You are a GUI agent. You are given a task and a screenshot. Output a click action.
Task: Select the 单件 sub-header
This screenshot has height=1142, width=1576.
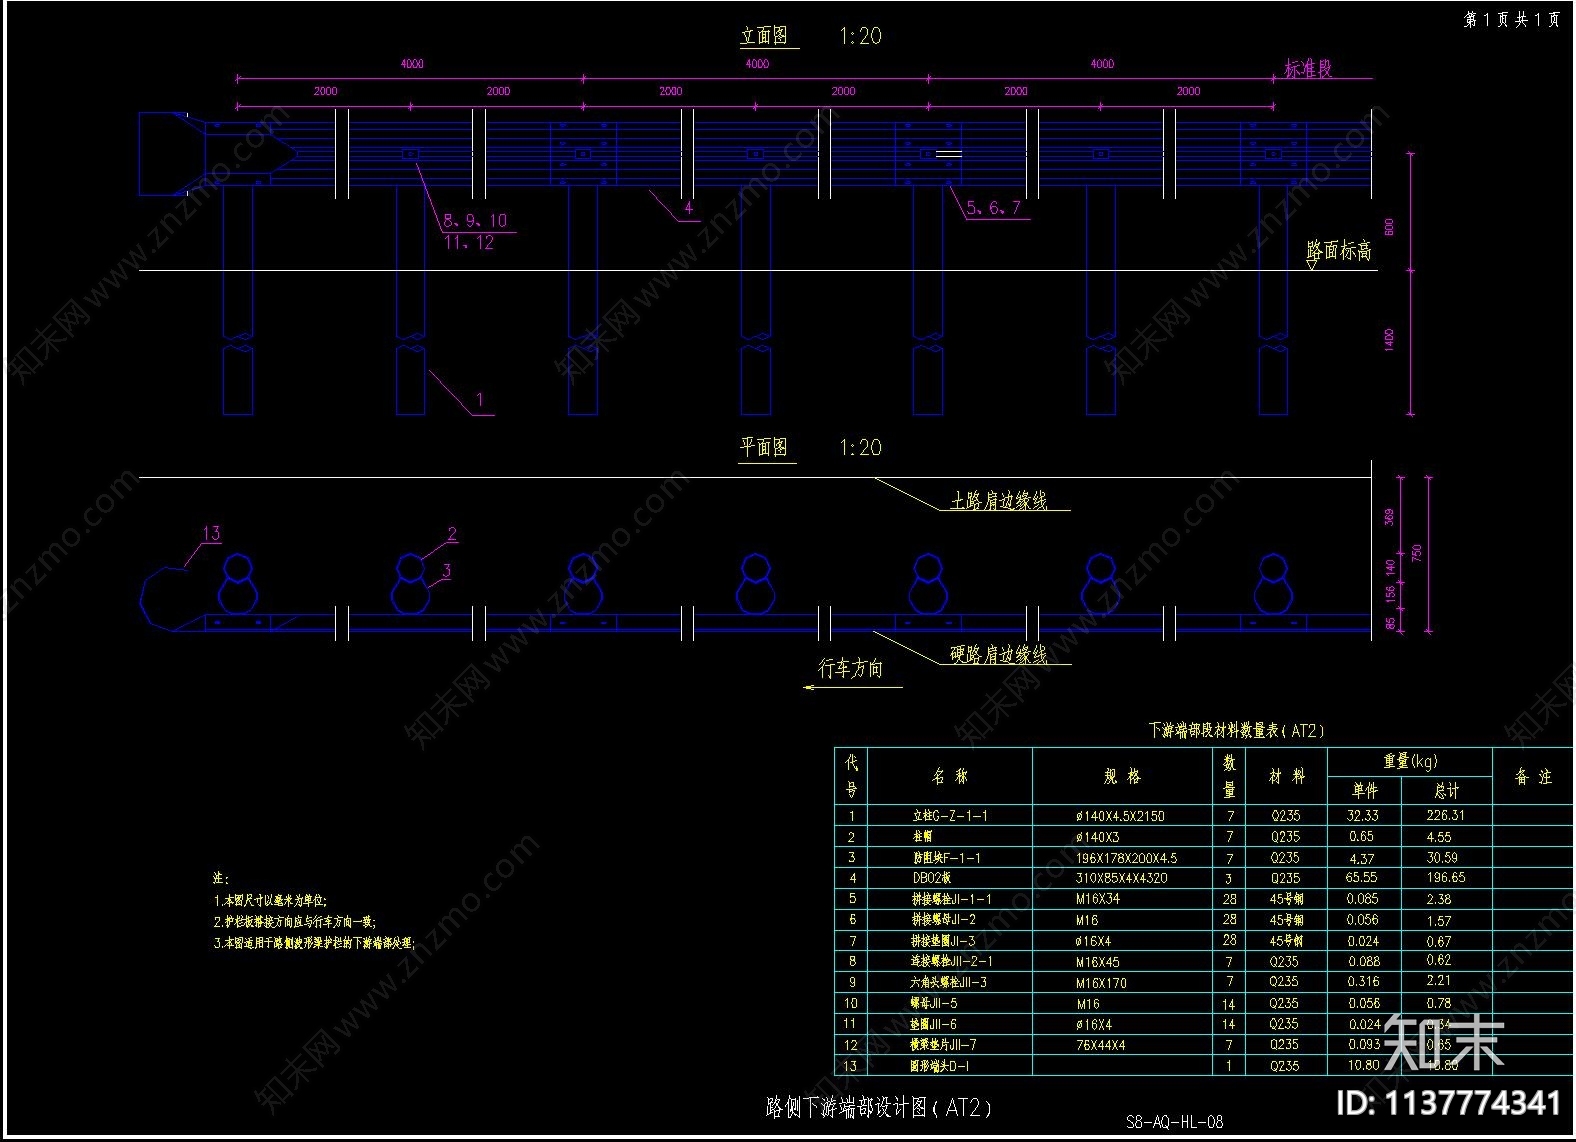coord(1364,790)
